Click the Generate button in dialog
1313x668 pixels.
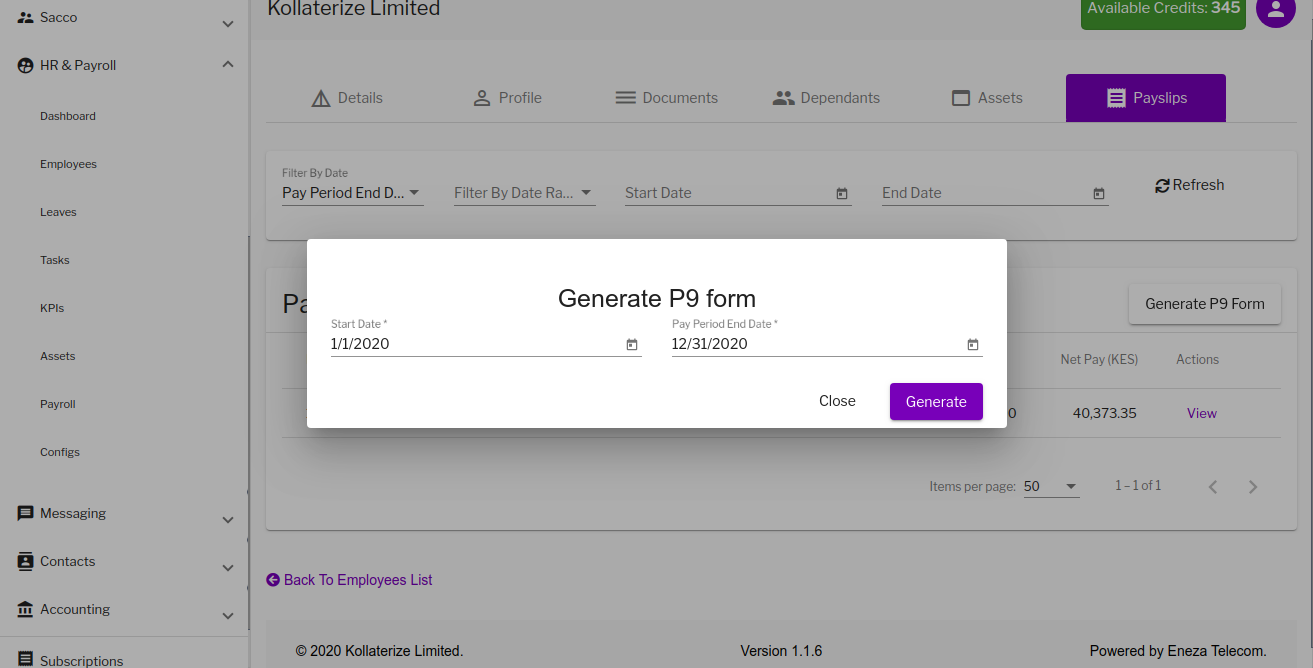point(936,401)
